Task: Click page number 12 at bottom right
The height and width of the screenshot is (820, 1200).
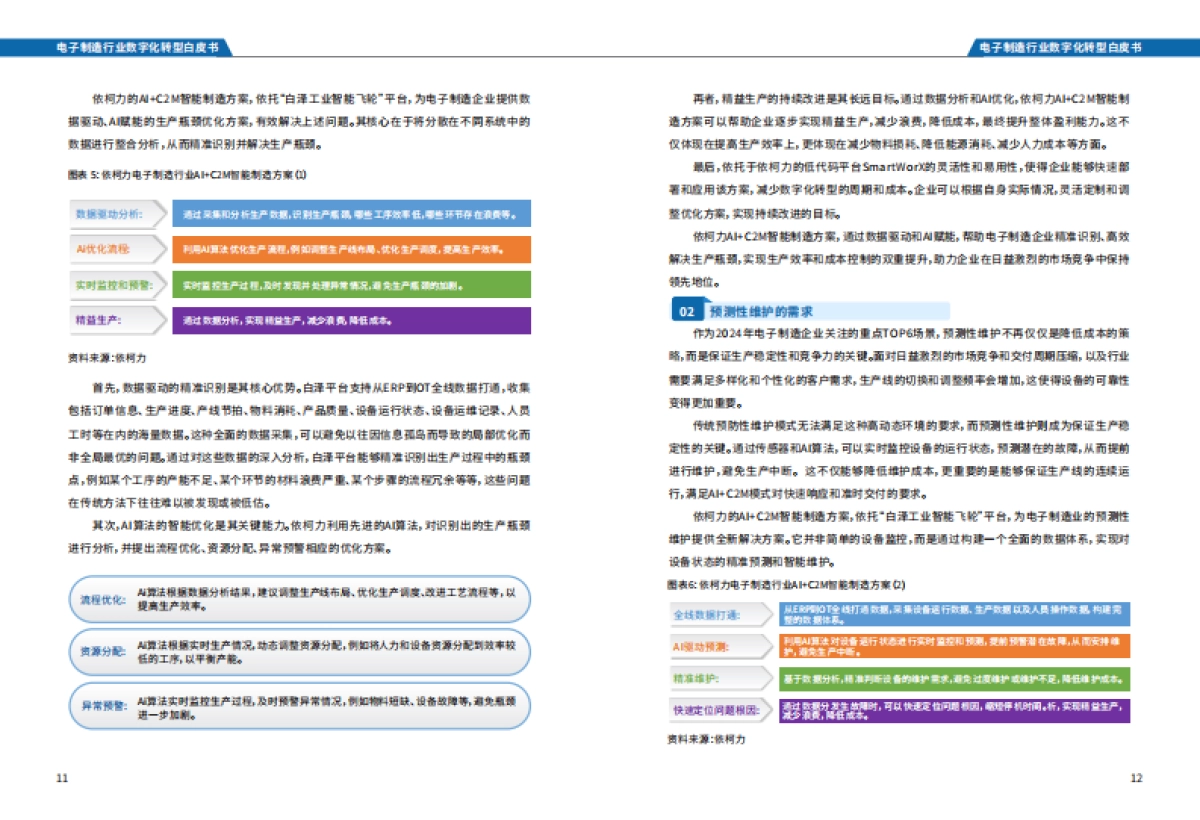Action: 1136,777
